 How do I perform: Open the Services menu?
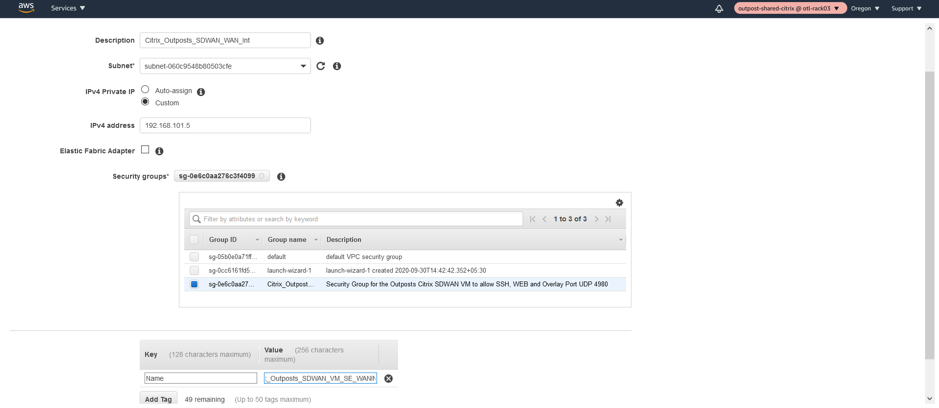[68, 8]
